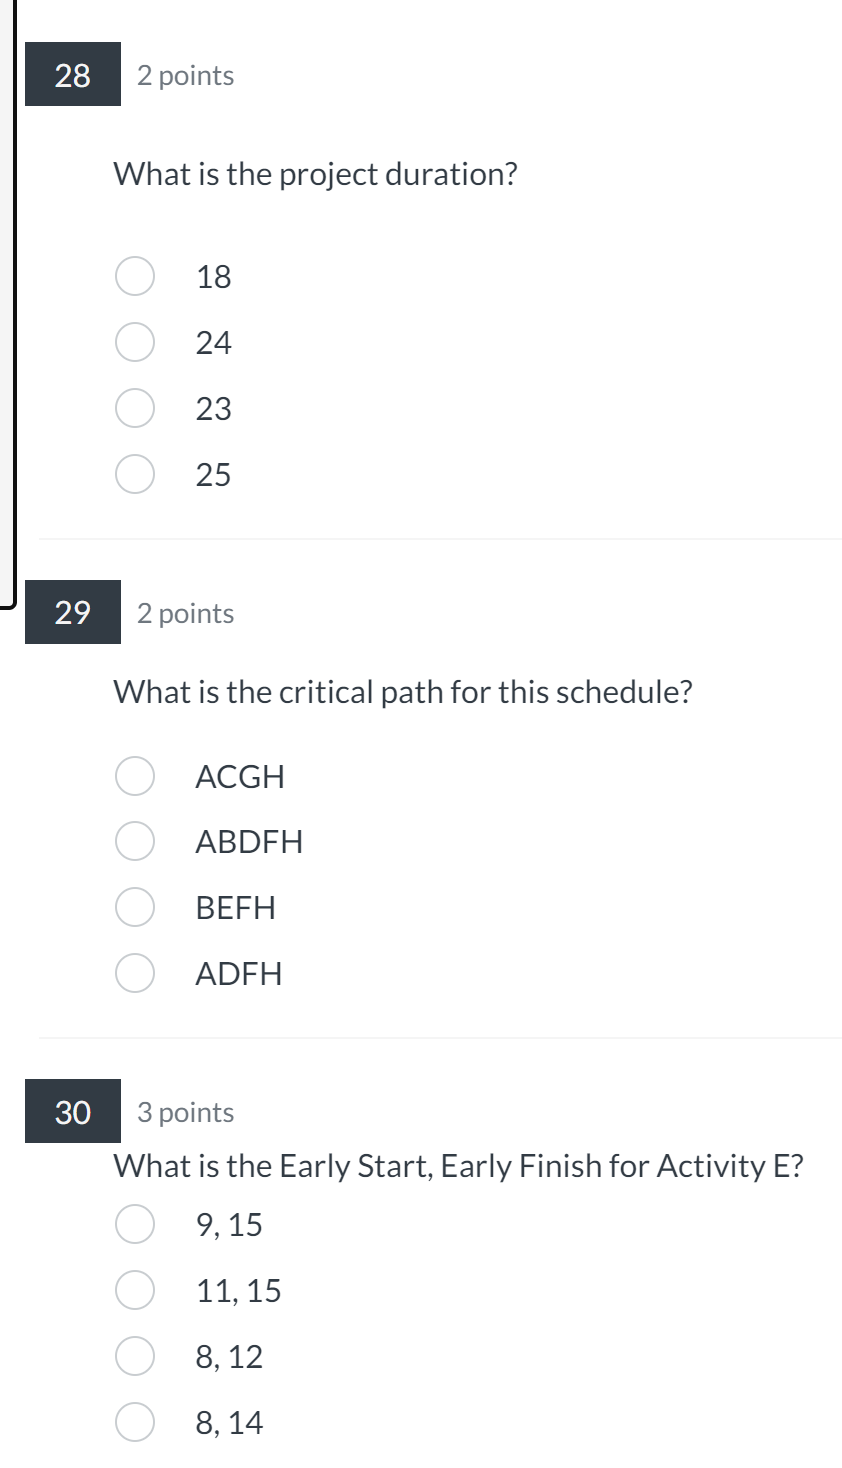Choose BEFH as the critical path answer
842x1468 pixels.
134,908
